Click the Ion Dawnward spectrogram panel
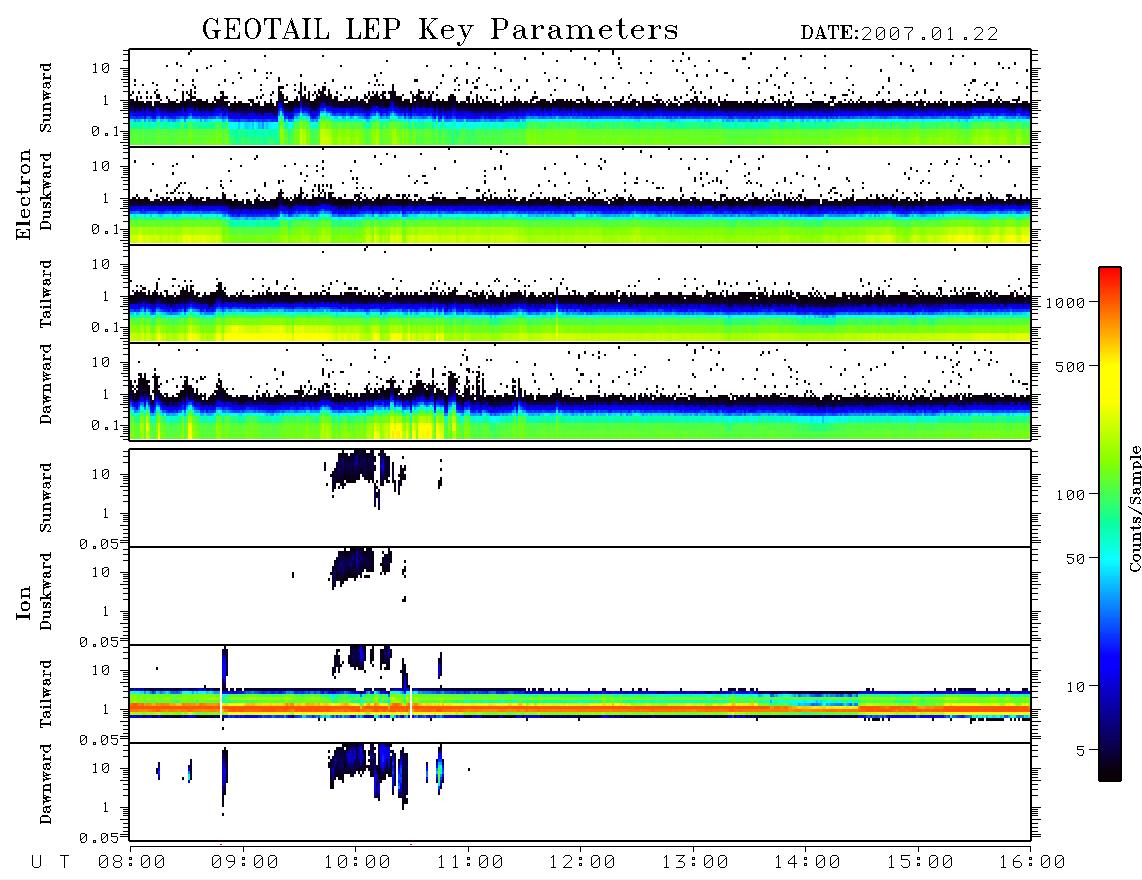The height and width of the screenshot is (880, 1142). click(x=580, y=792)
